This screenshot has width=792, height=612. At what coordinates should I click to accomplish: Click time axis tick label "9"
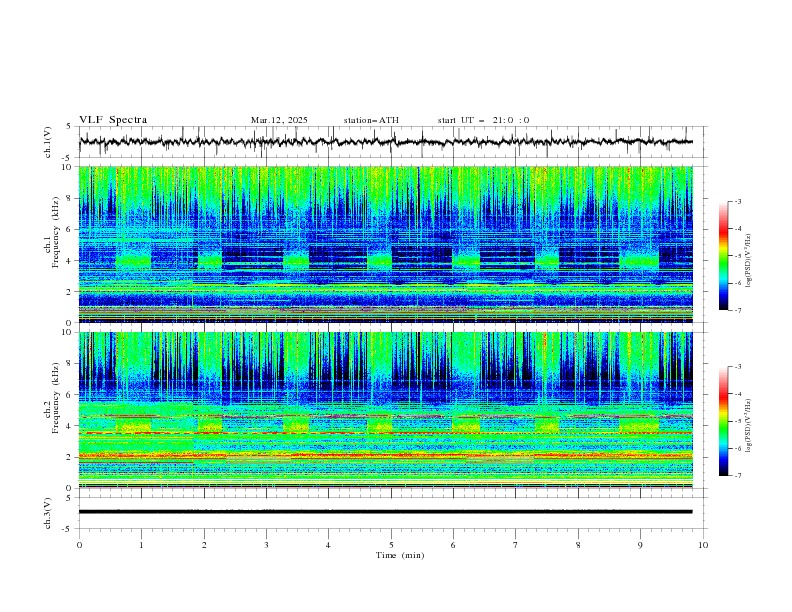click(640, 545)
